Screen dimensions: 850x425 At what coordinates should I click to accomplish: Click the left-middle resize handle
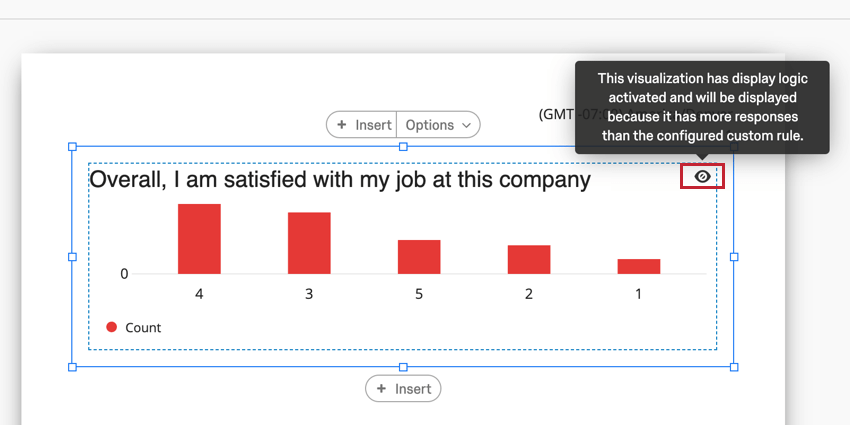[x=72, y=257]
